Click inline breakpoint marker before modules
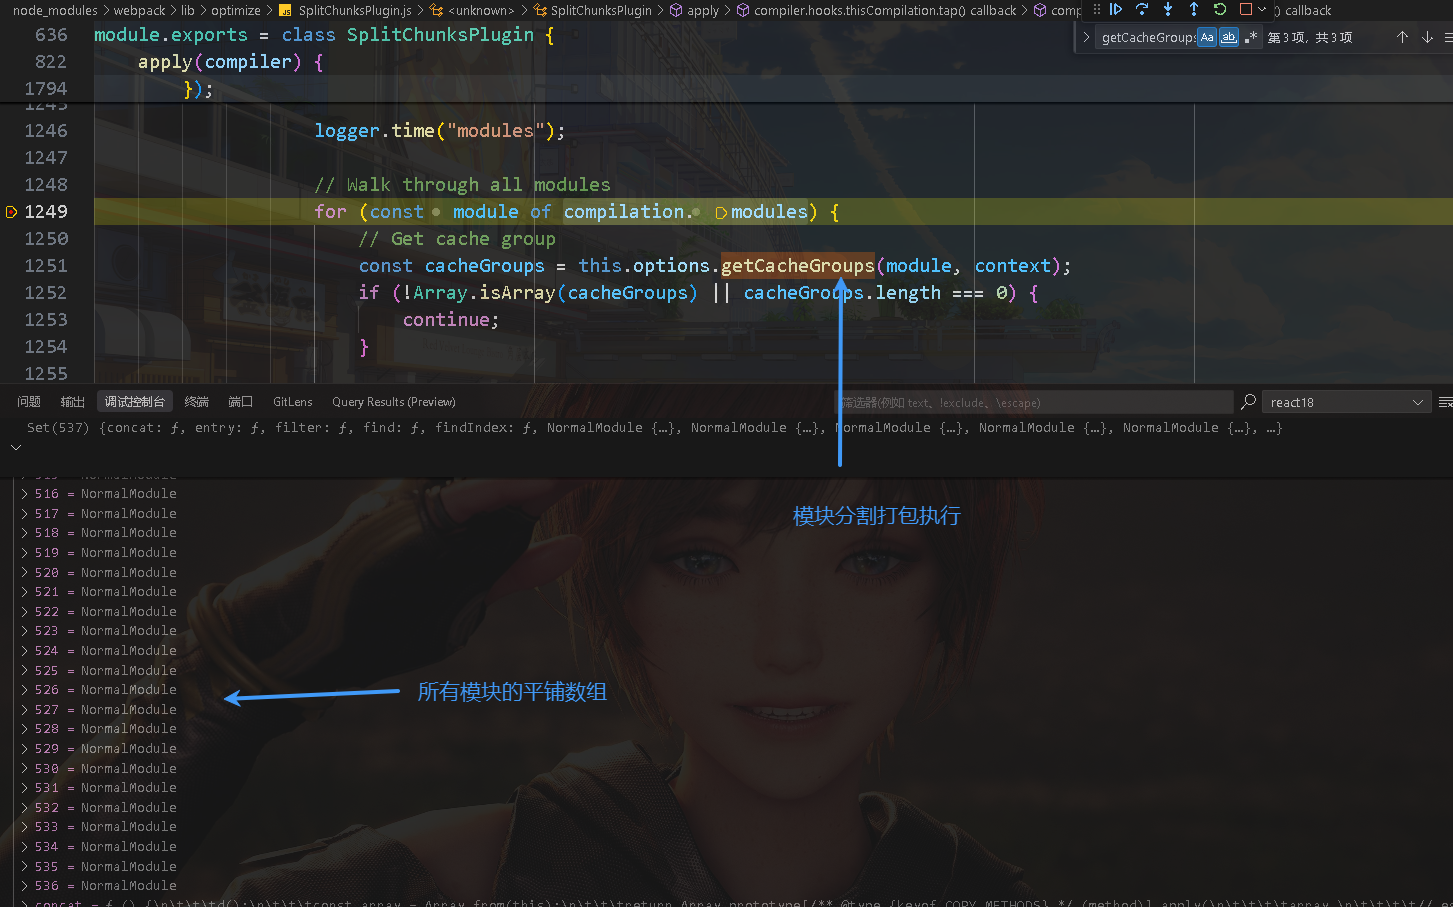 tap(721, 213)
